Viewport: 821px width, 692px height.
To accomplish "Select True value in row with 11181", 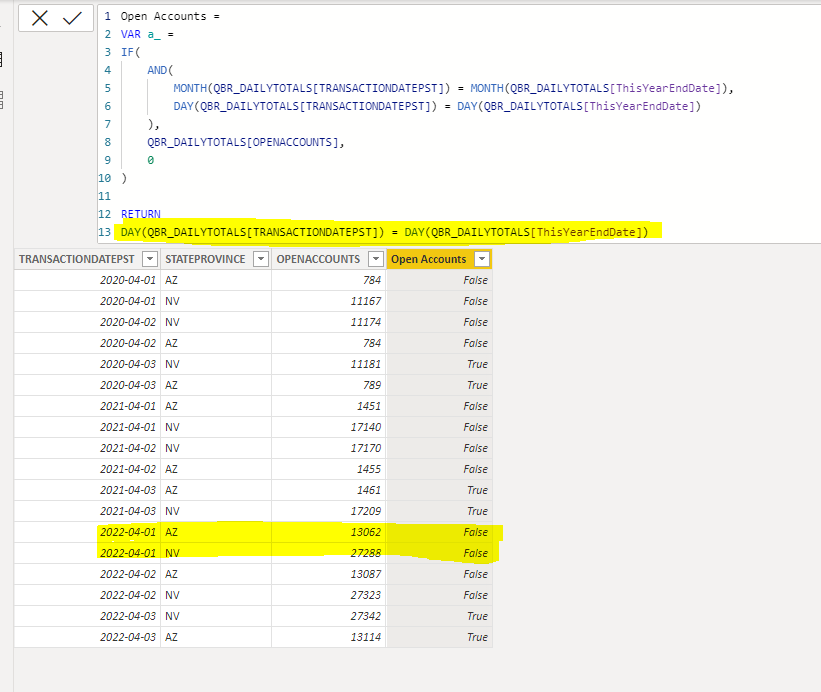I will (439, 364).
